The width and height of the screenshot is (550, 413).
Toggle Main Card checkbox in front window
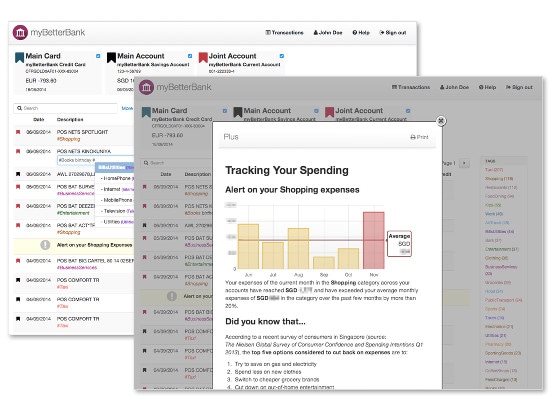[225, 111]
